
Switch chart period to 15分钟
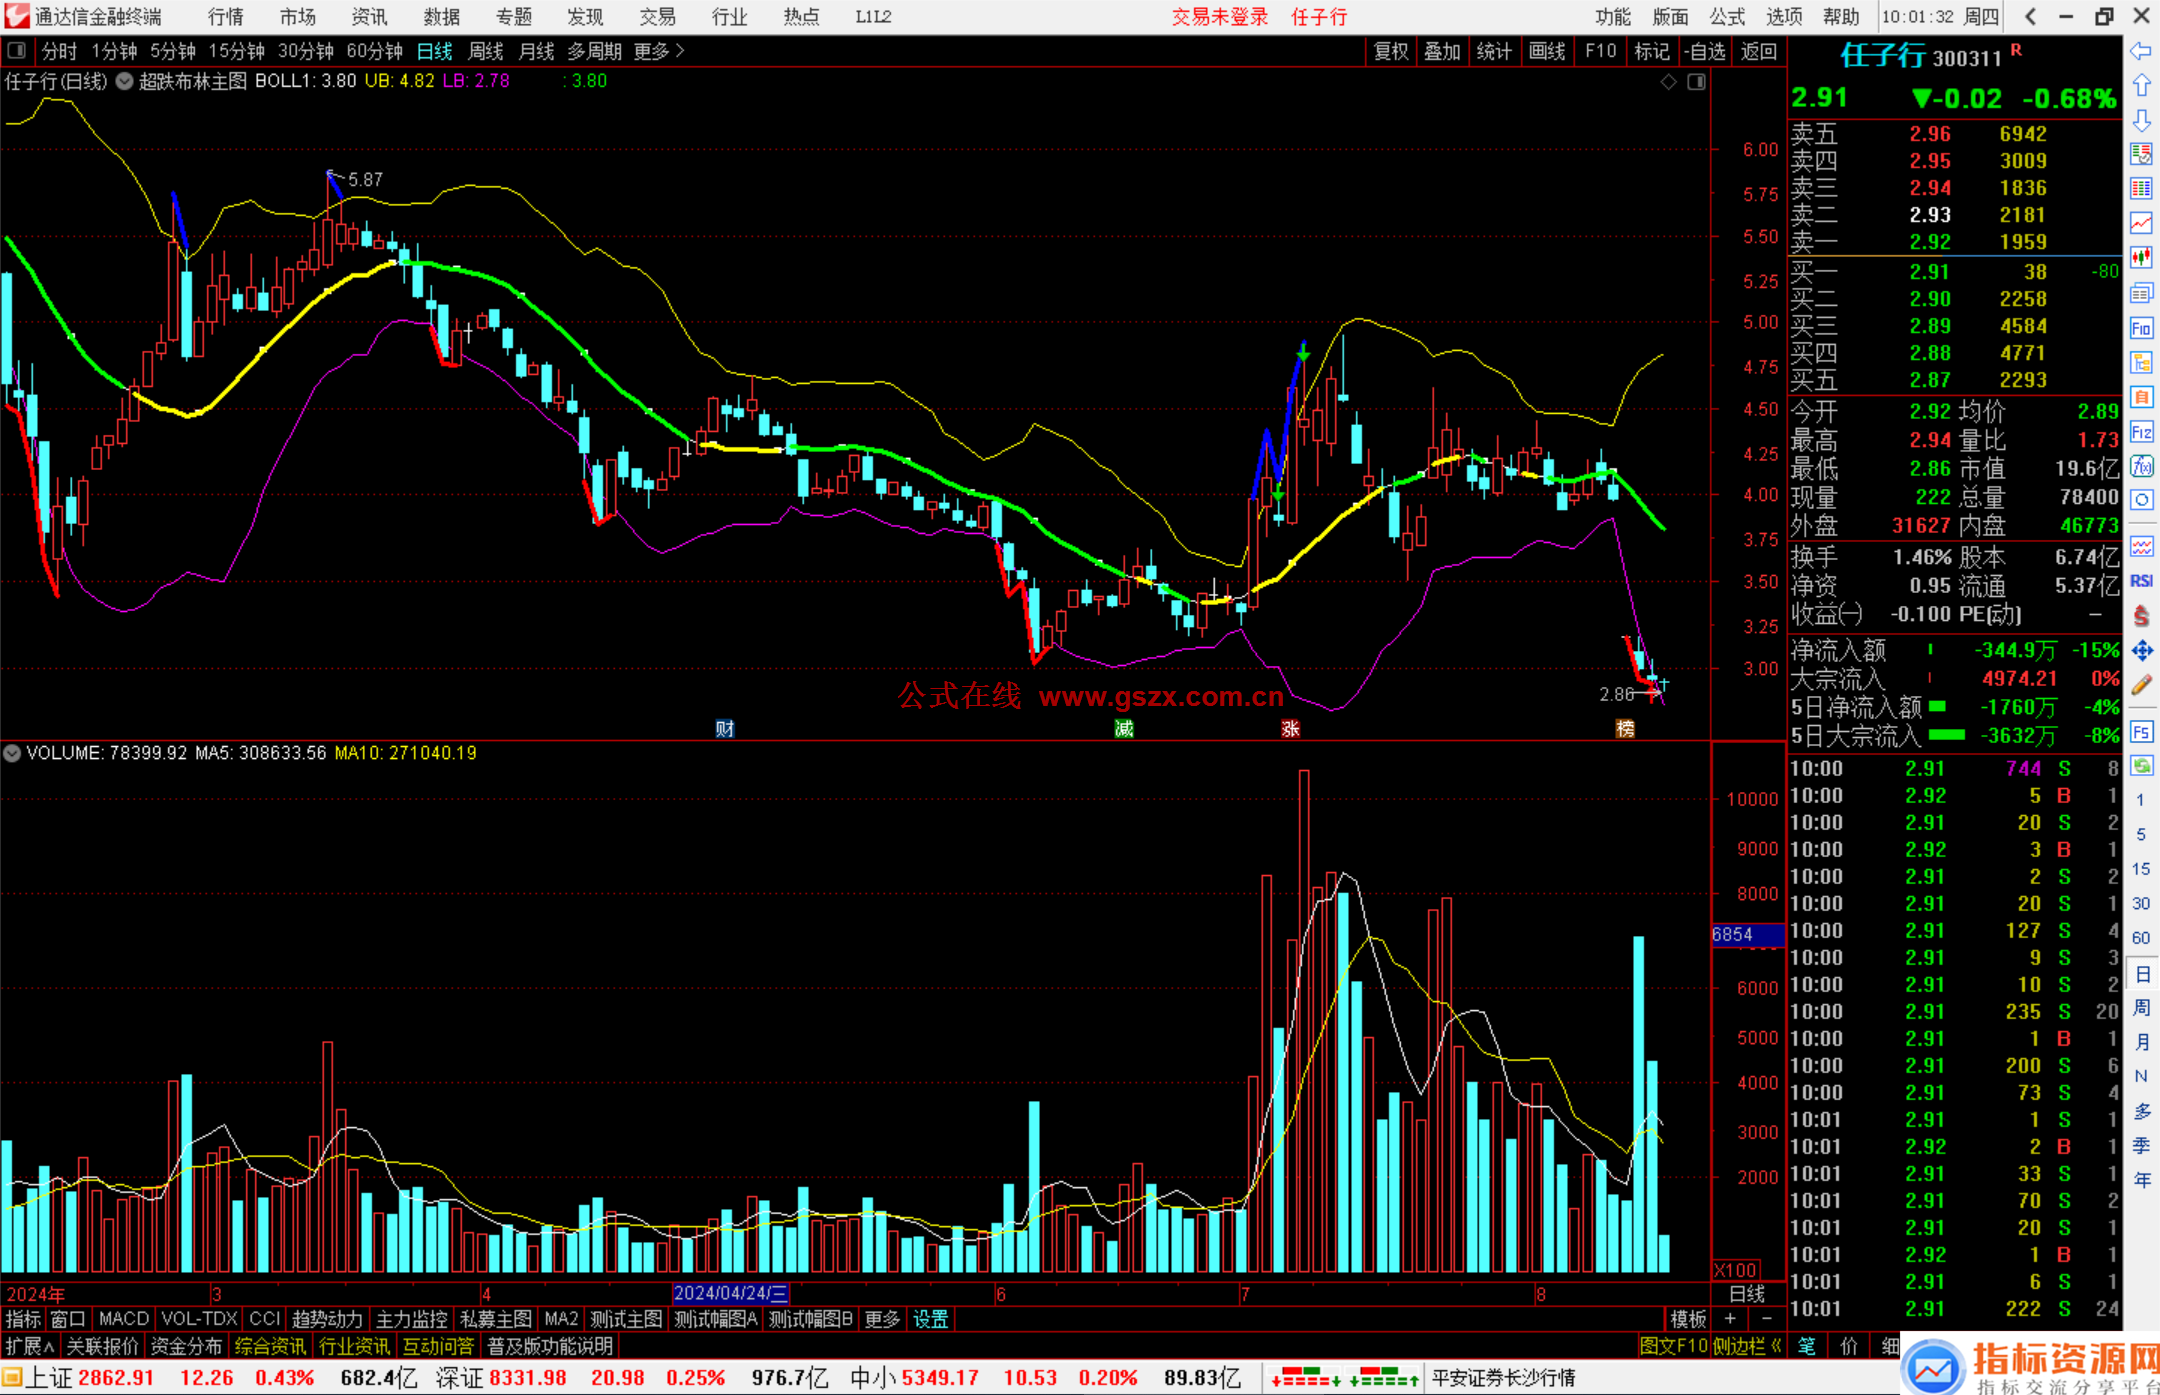236,51
